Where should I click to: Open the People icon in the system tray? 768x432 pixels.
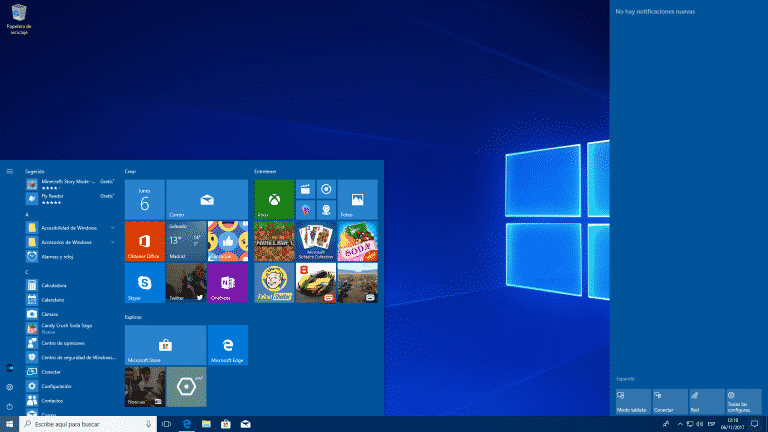point(666,424)
